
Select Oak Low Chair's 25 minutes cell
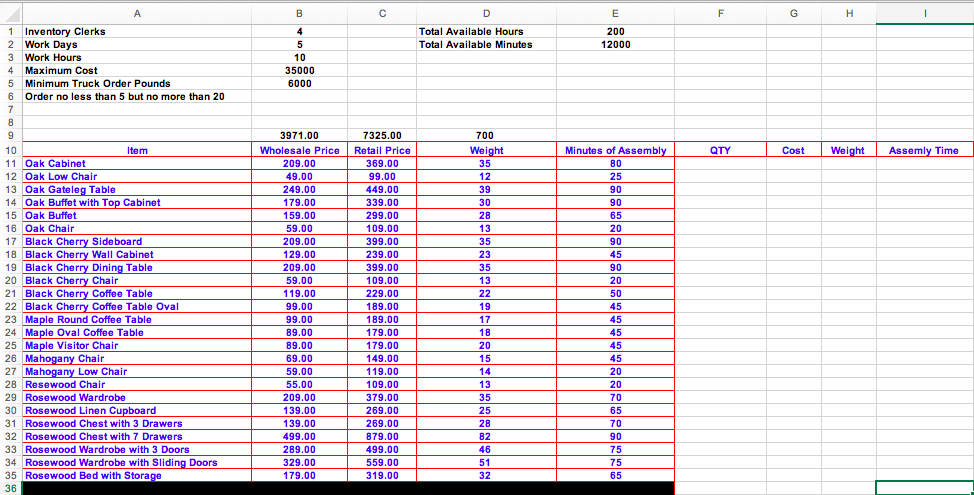coord(616,176)
